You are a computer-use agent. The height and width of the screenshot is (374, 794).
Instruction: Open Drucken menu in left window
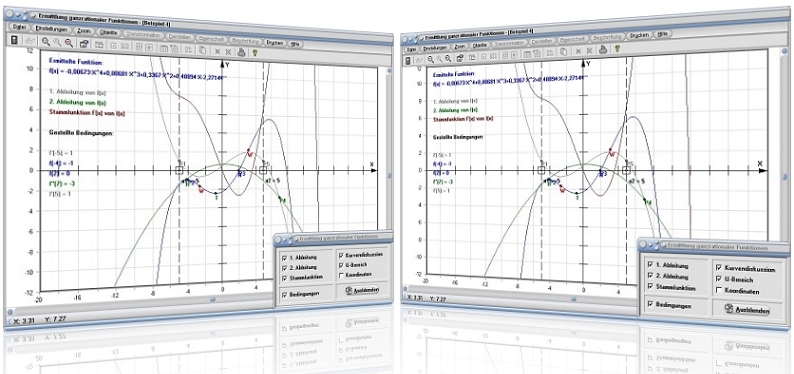pyautogui.click(x=275, y=43)
